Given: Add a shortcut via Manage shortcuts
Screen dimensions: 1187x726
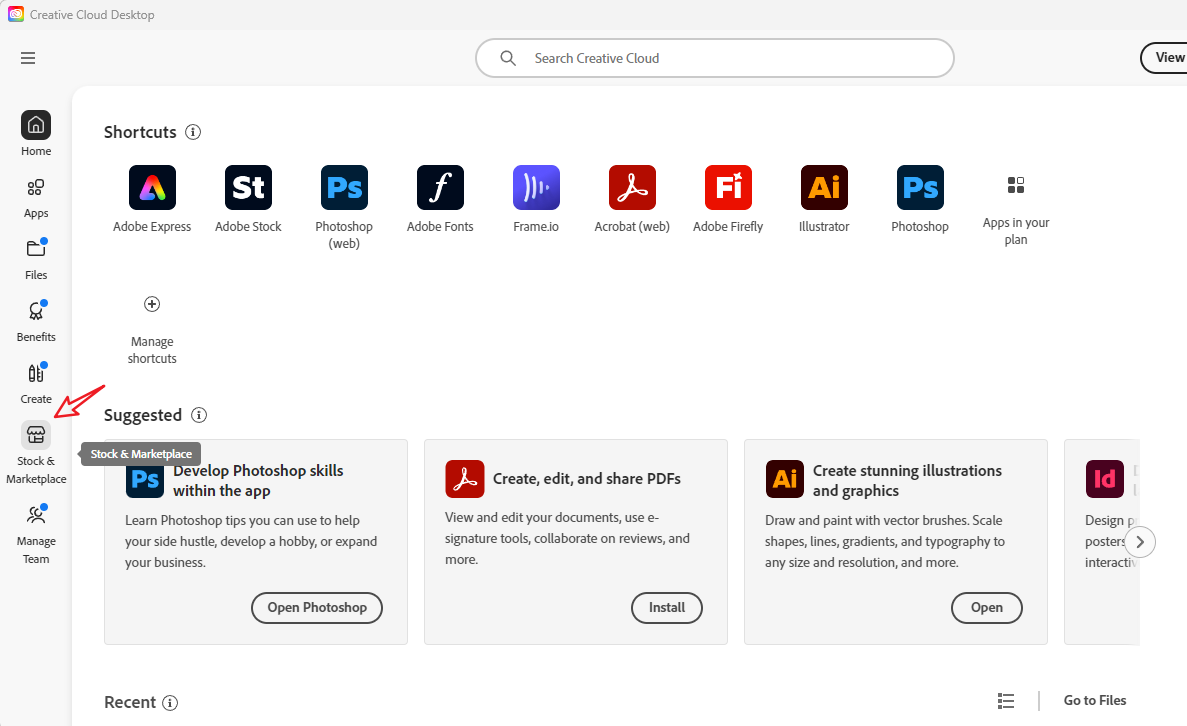Looking at the screenshot, I should (x=152, y=304).
